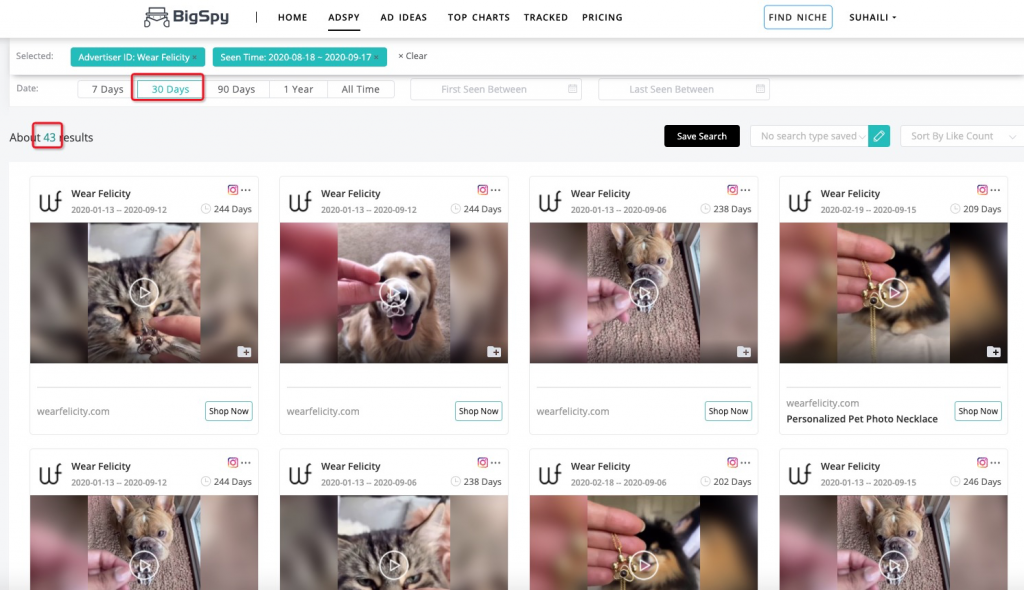Add 238 Days bulldog ad to collection
The width and height of the screenshot is (1024, 590).
click(x=744, y=352)
